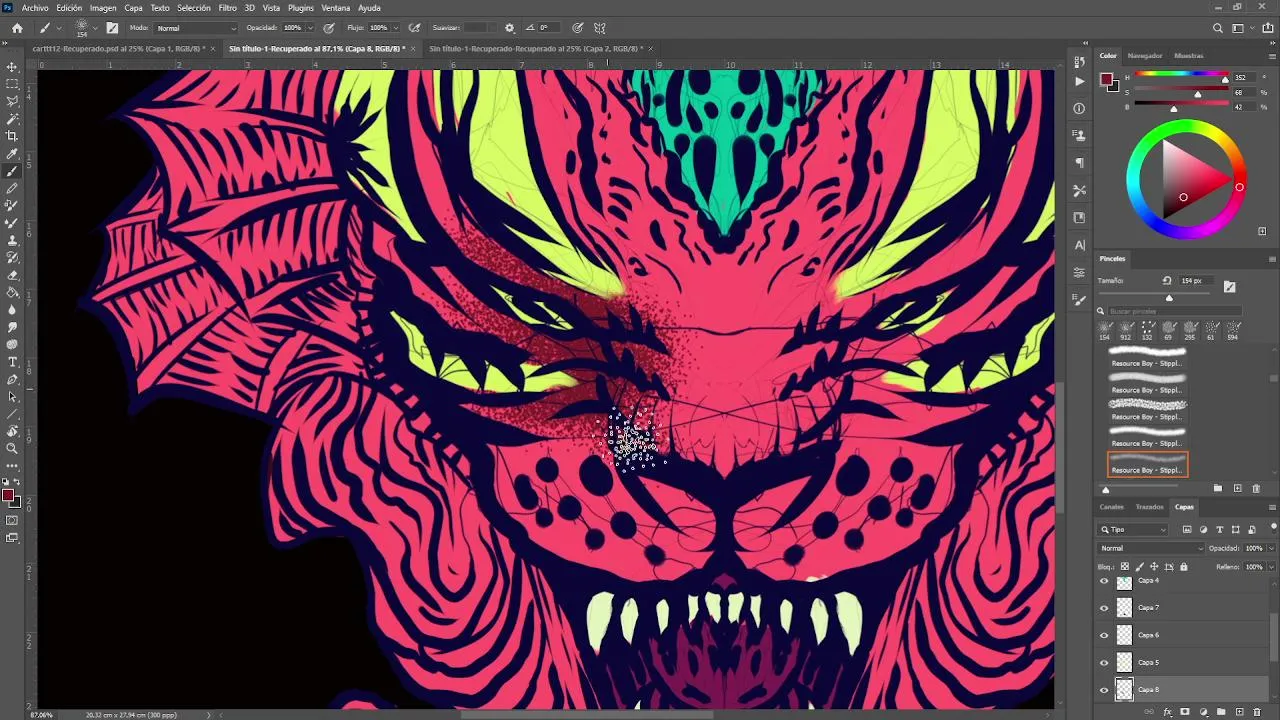1280x720 pixels.
Task: Click the Home icon in options bar
Action: click(17, 28)
